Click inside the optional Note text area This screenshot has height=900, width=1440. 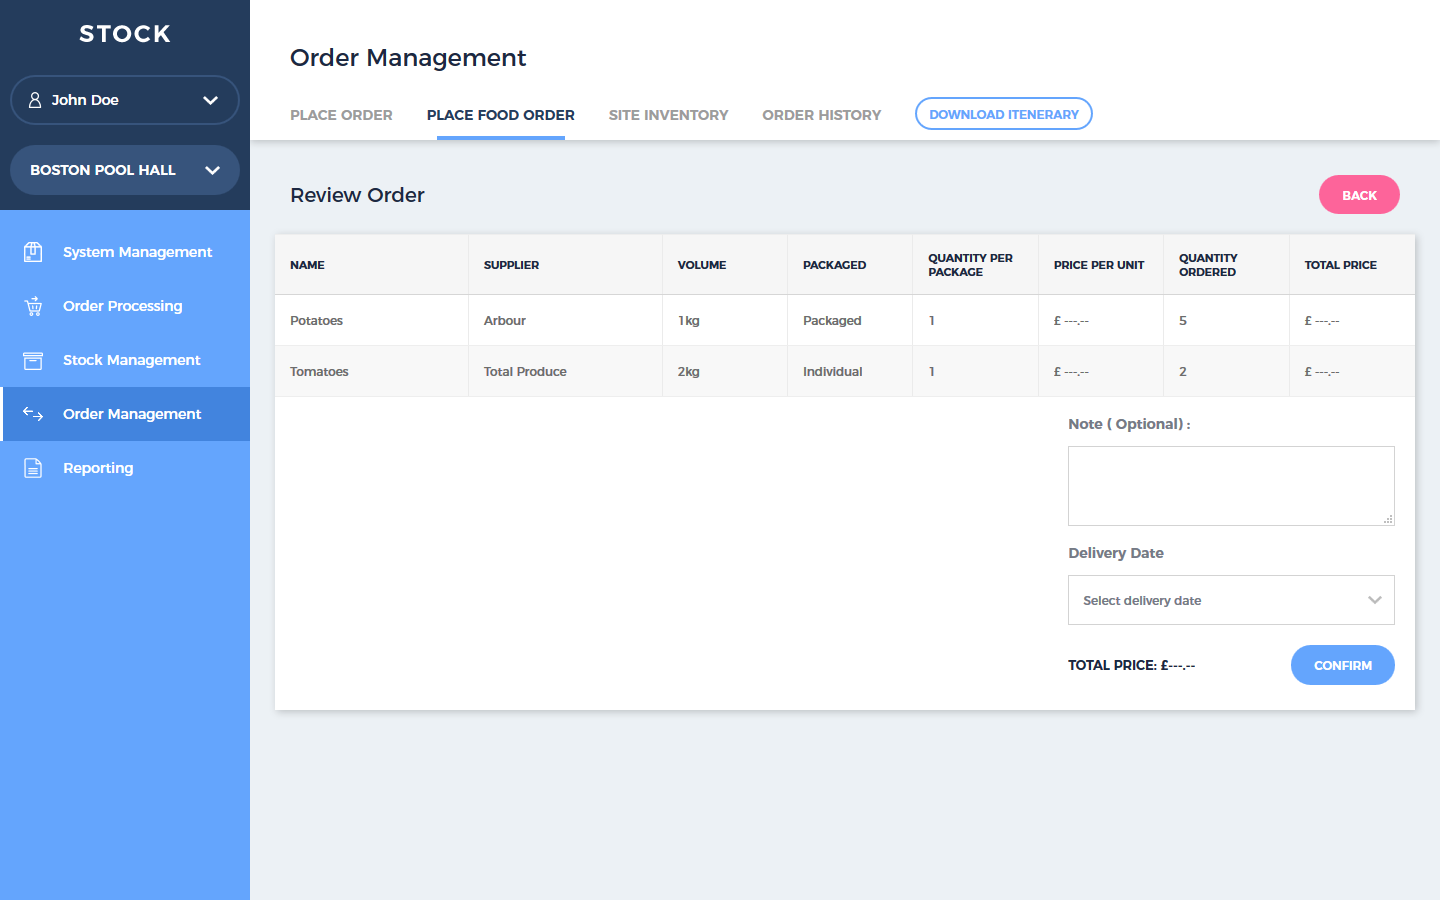1230,485
